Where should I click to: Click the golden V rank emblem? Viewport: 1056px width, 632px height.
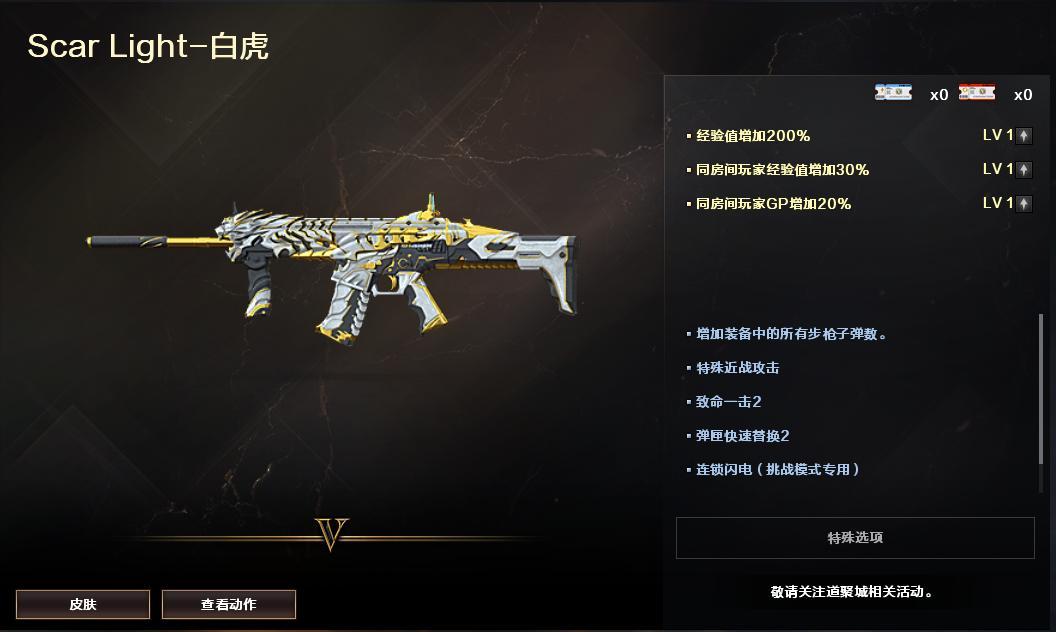[331, 534]
